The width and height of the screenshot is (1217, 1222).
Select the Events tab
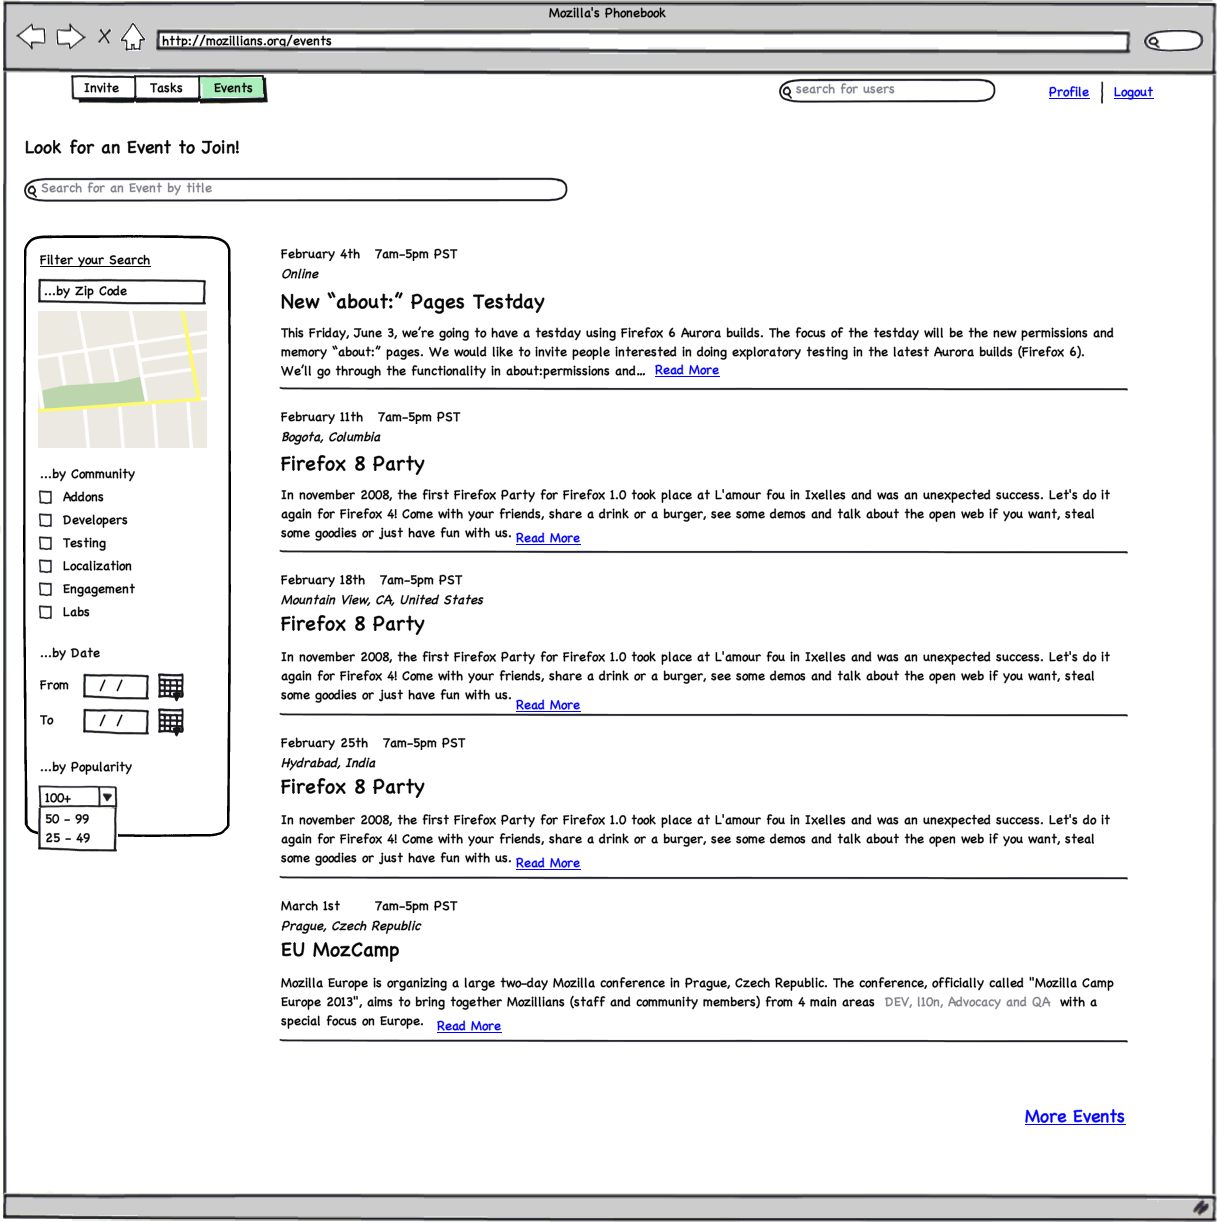click(233, 88)
